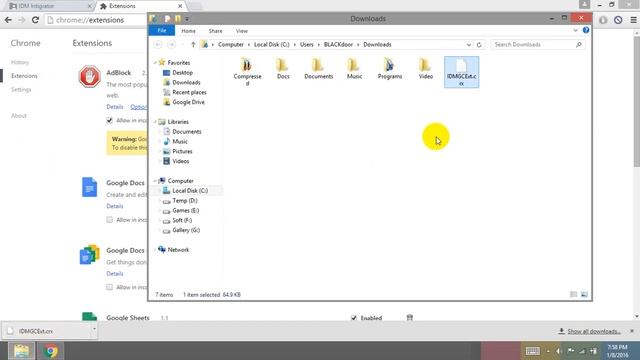Image resolution: width=640 pixels, height=360 pixels.
Task: Click the first Google Docs extension icon
Action: click(x=89, y=187)
